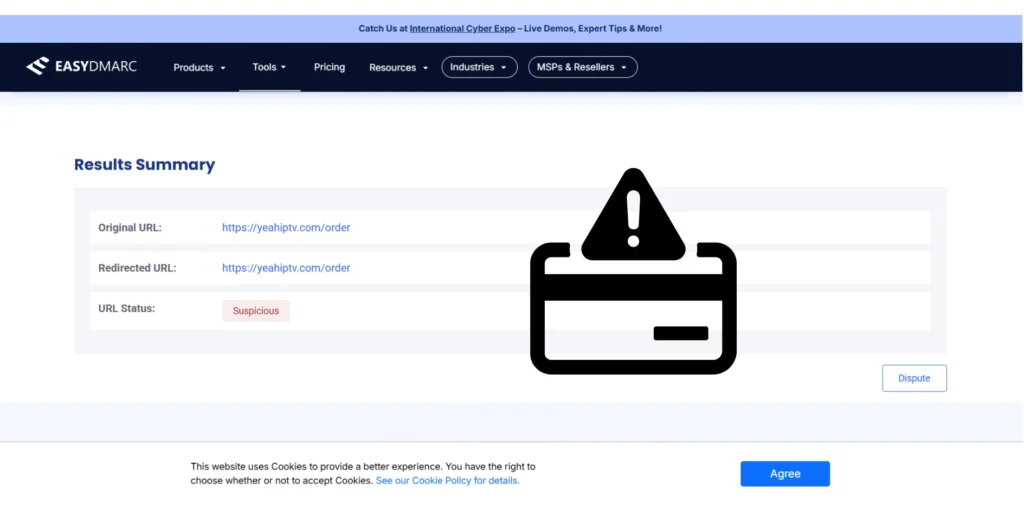The width and height of the screenshot is (1024, 516).
Task: Click the EasyDMARC logo icon
Action: [x=37, y=67]
